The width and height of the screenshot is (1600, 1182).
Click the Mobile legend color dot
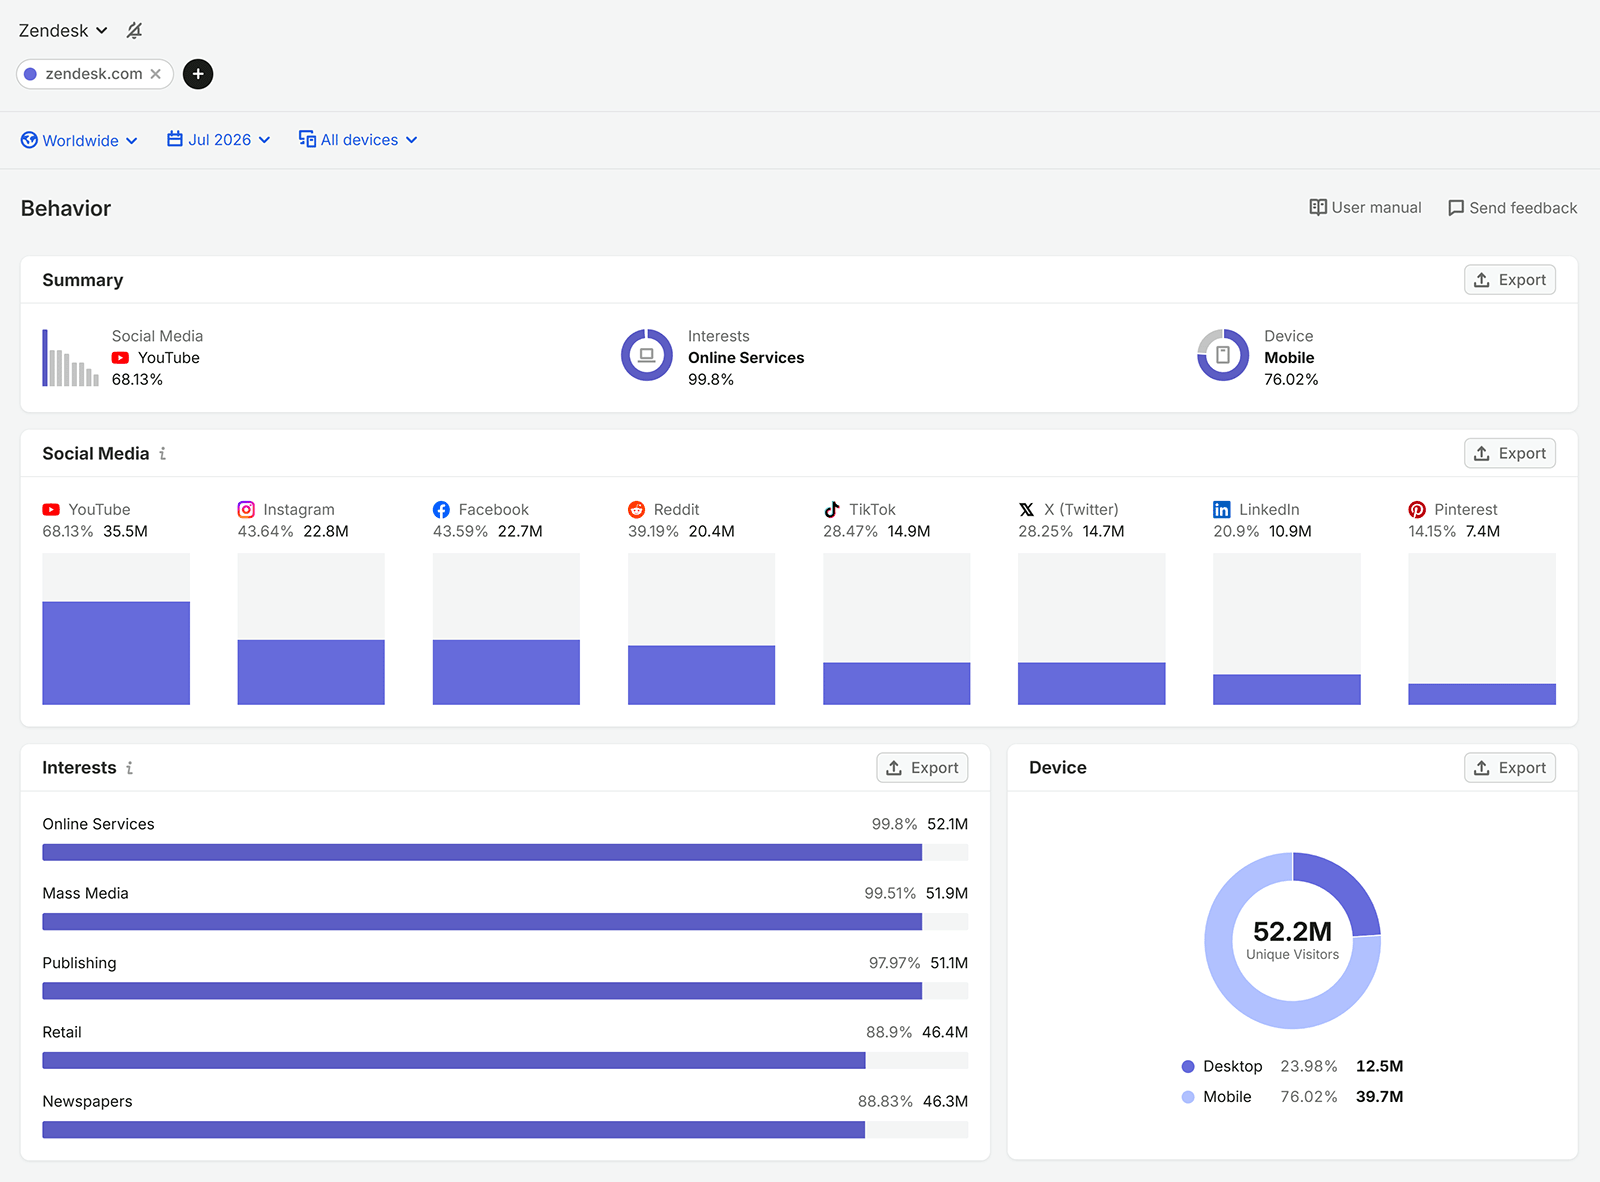pos(1188,1097)
